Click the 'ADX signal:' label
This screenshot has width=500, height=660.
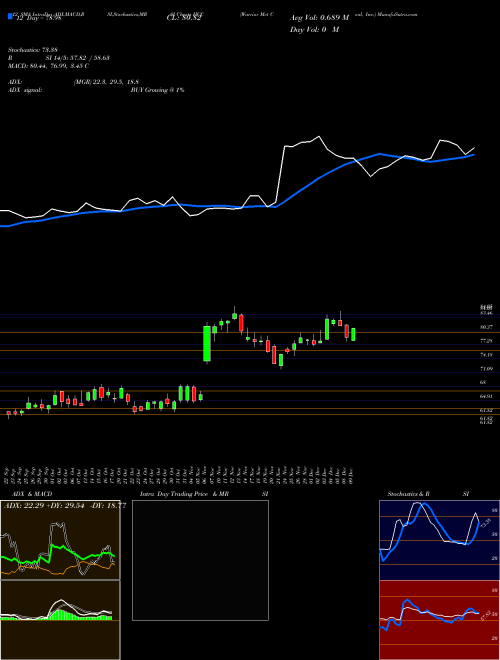coord(25,90)
